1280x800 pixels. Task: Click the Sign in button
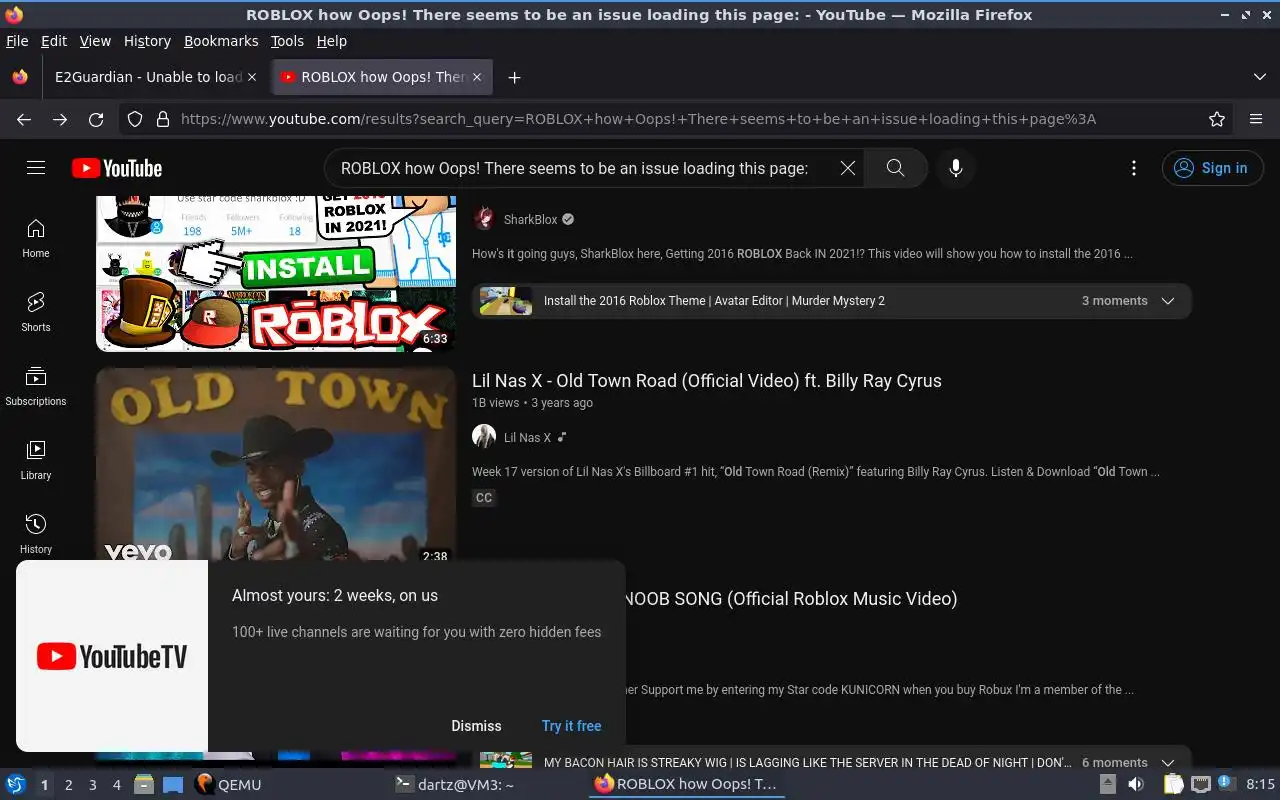(x=1212, y=168)
